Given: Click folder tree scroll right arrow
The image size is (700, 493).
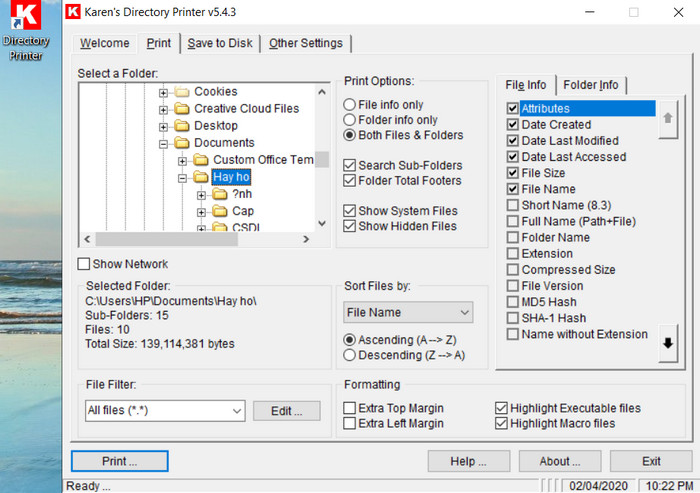Looking at the screenshot, I should click(306, 239).
